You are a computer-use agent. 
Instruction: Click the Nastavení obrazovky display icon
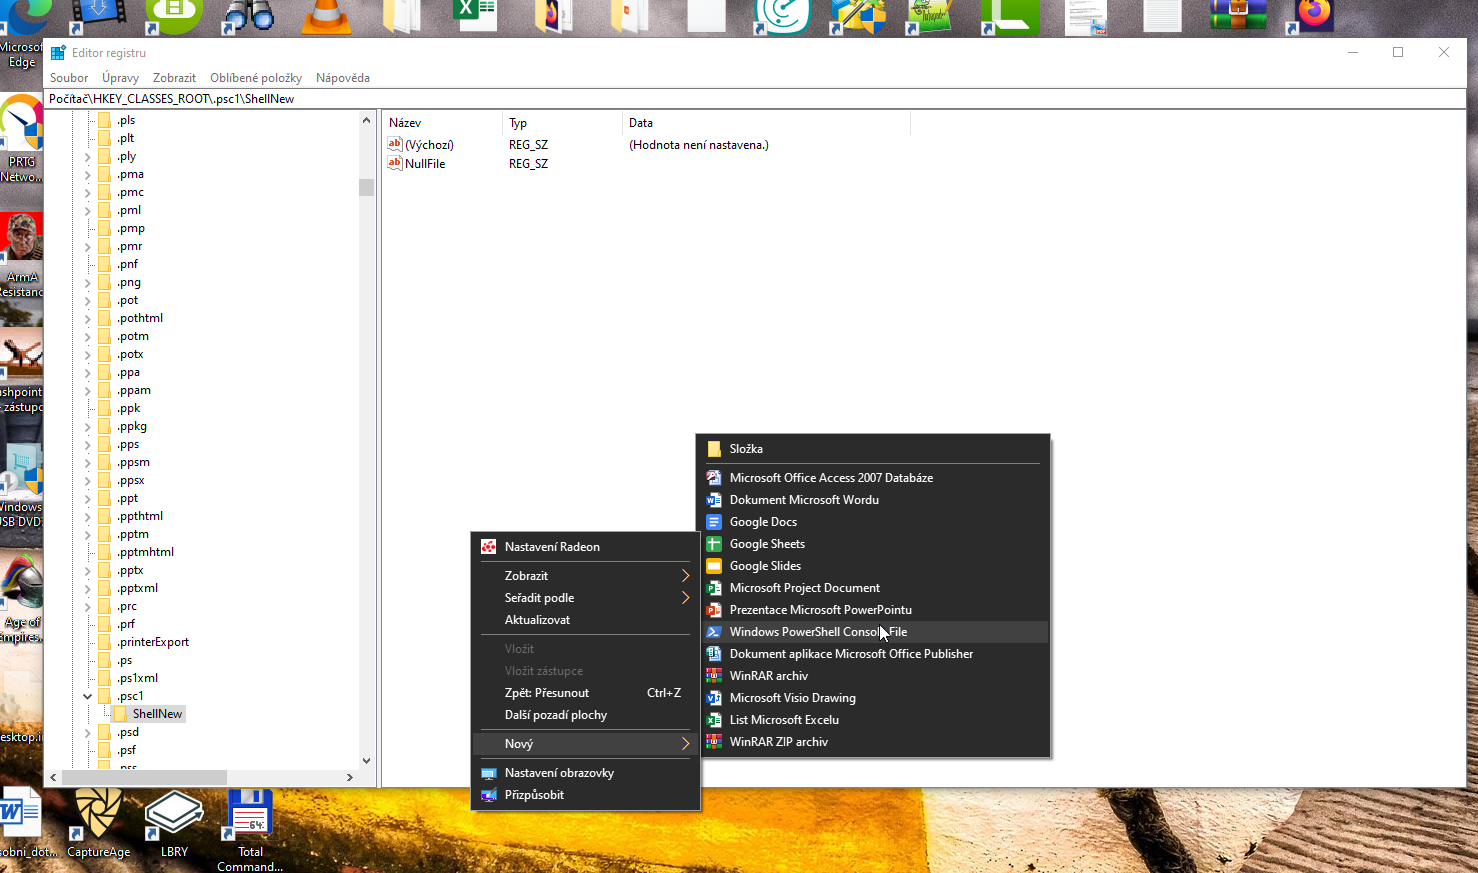489,773
